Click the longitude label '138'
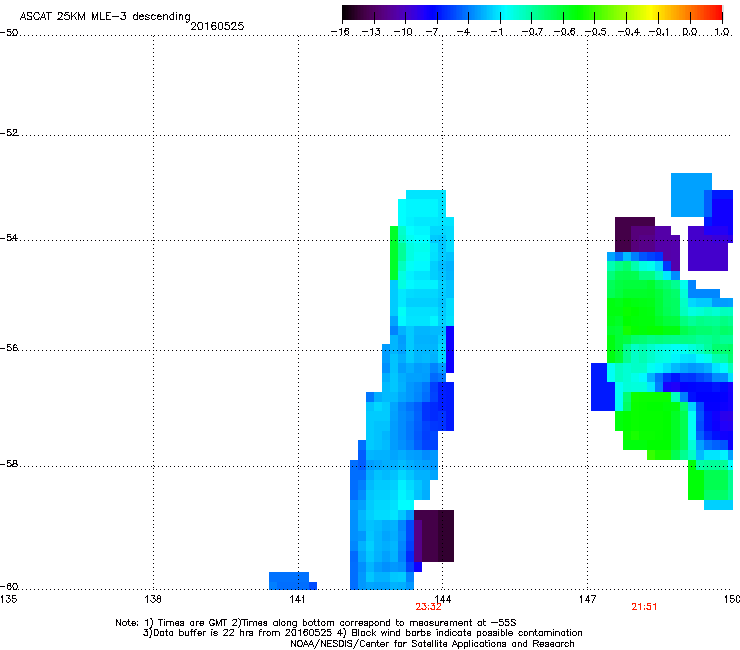The height and width of the screenshot is (650, 740). pos(153,599)
